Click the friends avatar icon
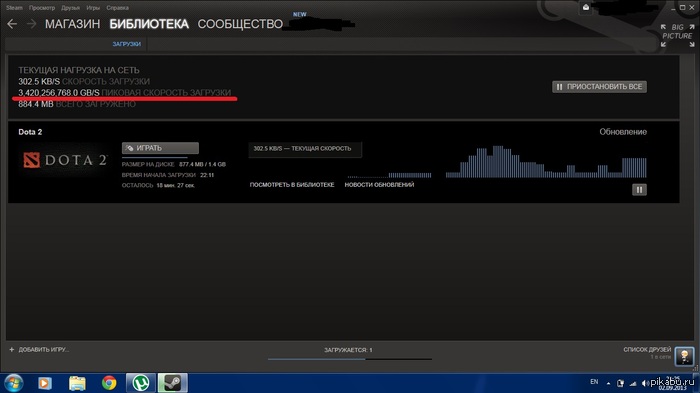The image size is (700, 393). [x=684, y=356]
